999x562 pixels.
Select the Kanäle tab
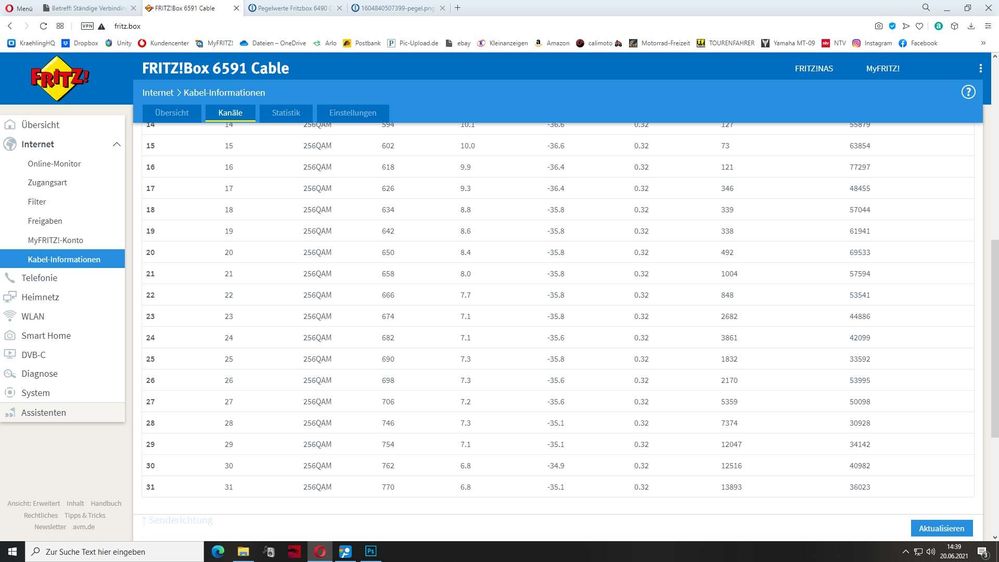coord(230,113)
